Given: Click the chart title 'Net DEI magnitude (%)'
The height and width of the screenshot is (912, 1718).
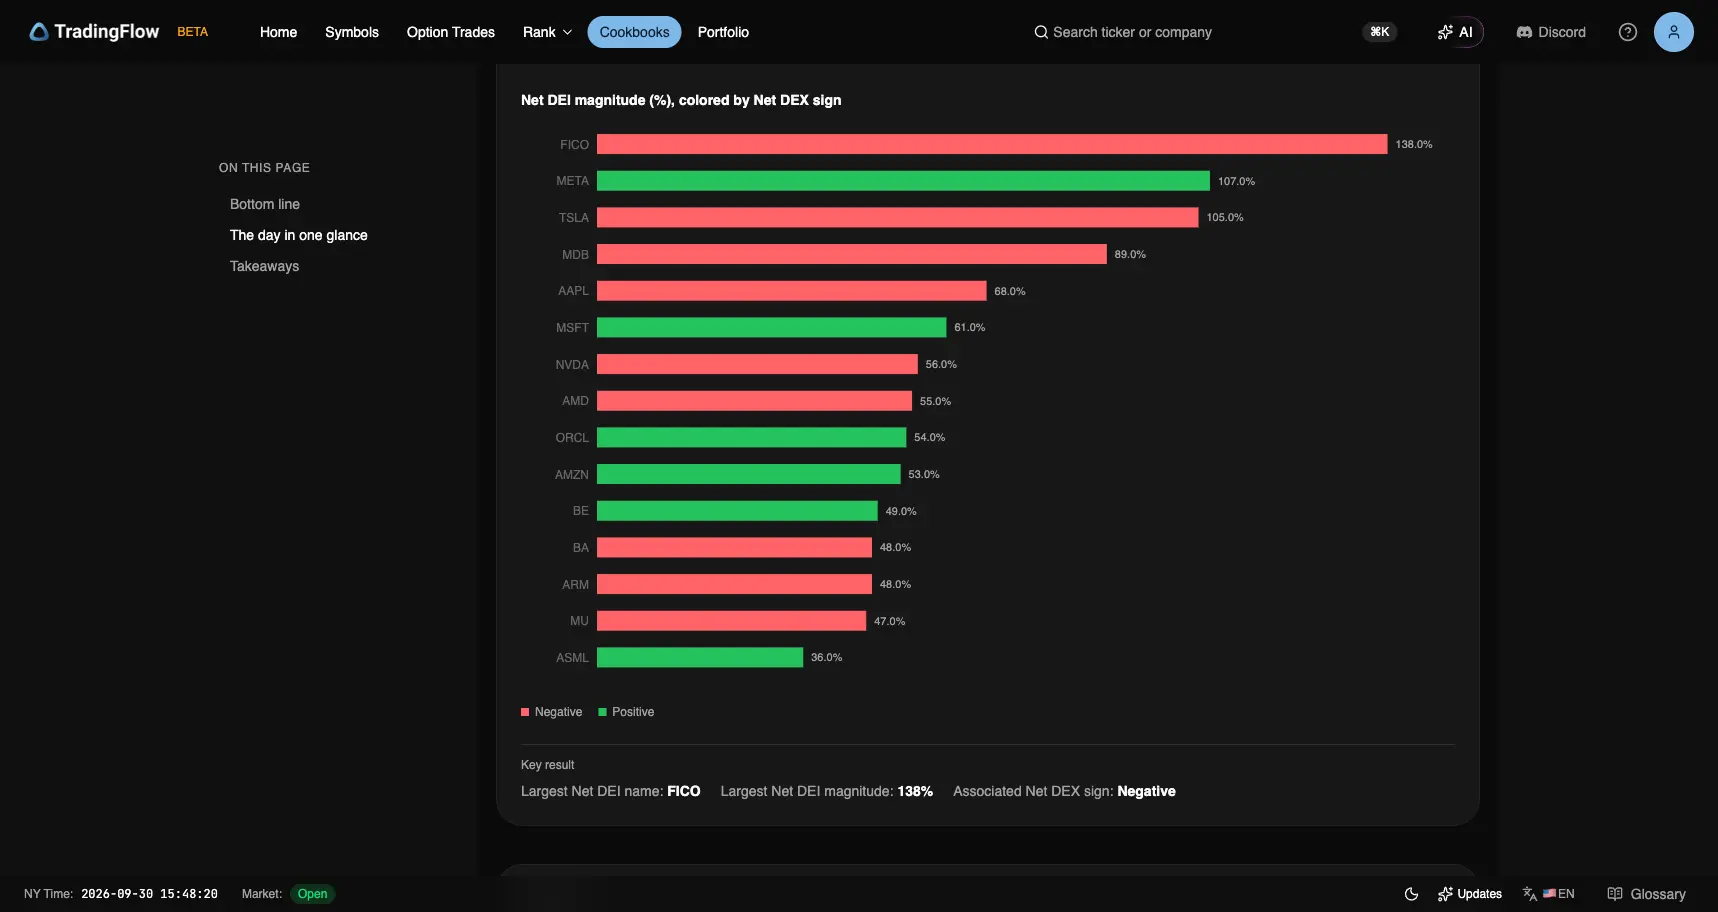Looking at the screenshot, I should point(681,100).
